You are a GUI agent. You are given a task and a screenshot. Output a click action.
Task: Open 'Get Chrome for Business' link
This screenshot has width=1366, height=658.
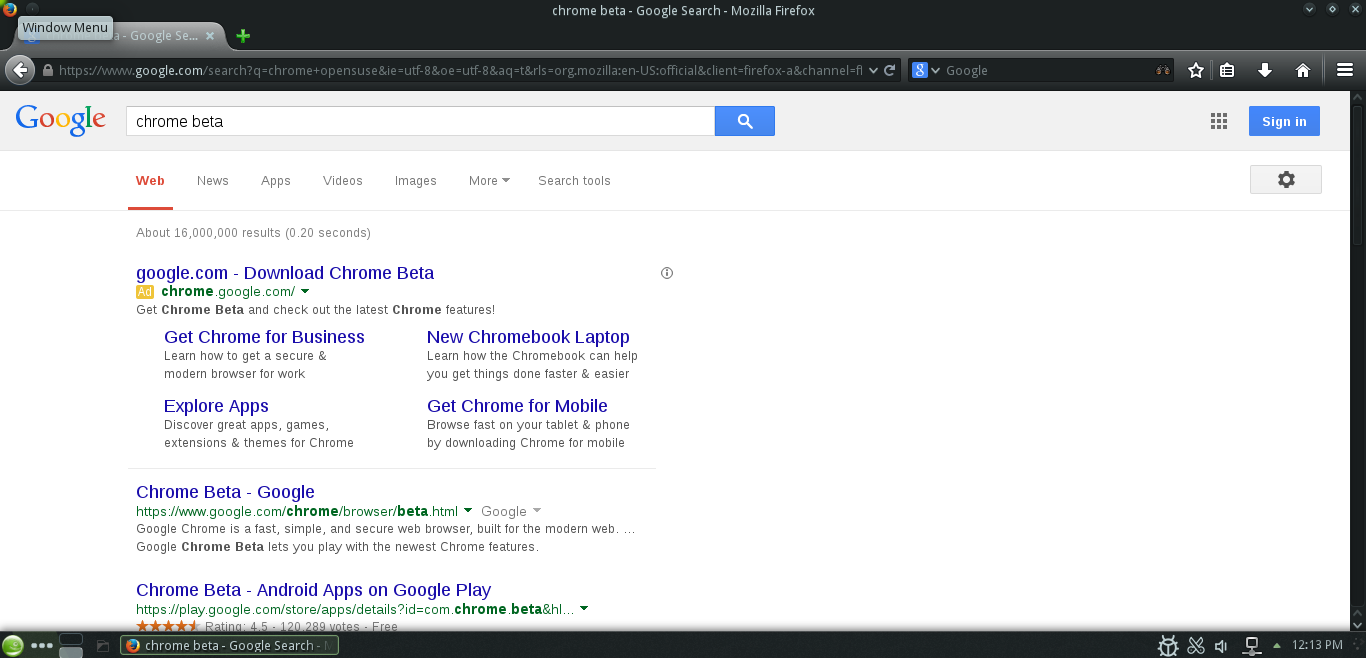coord(264,337)
